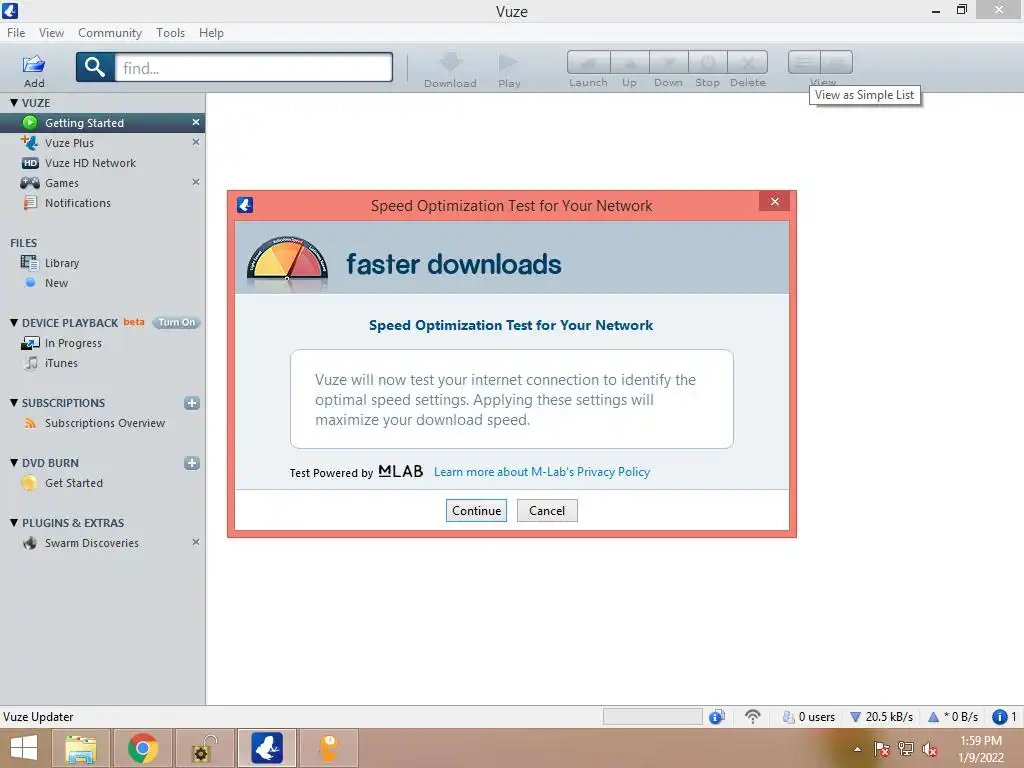The width and height of the screenshot is (1024, 768).
Task: Click the 0 users status entry
Action: click(808, 717)
